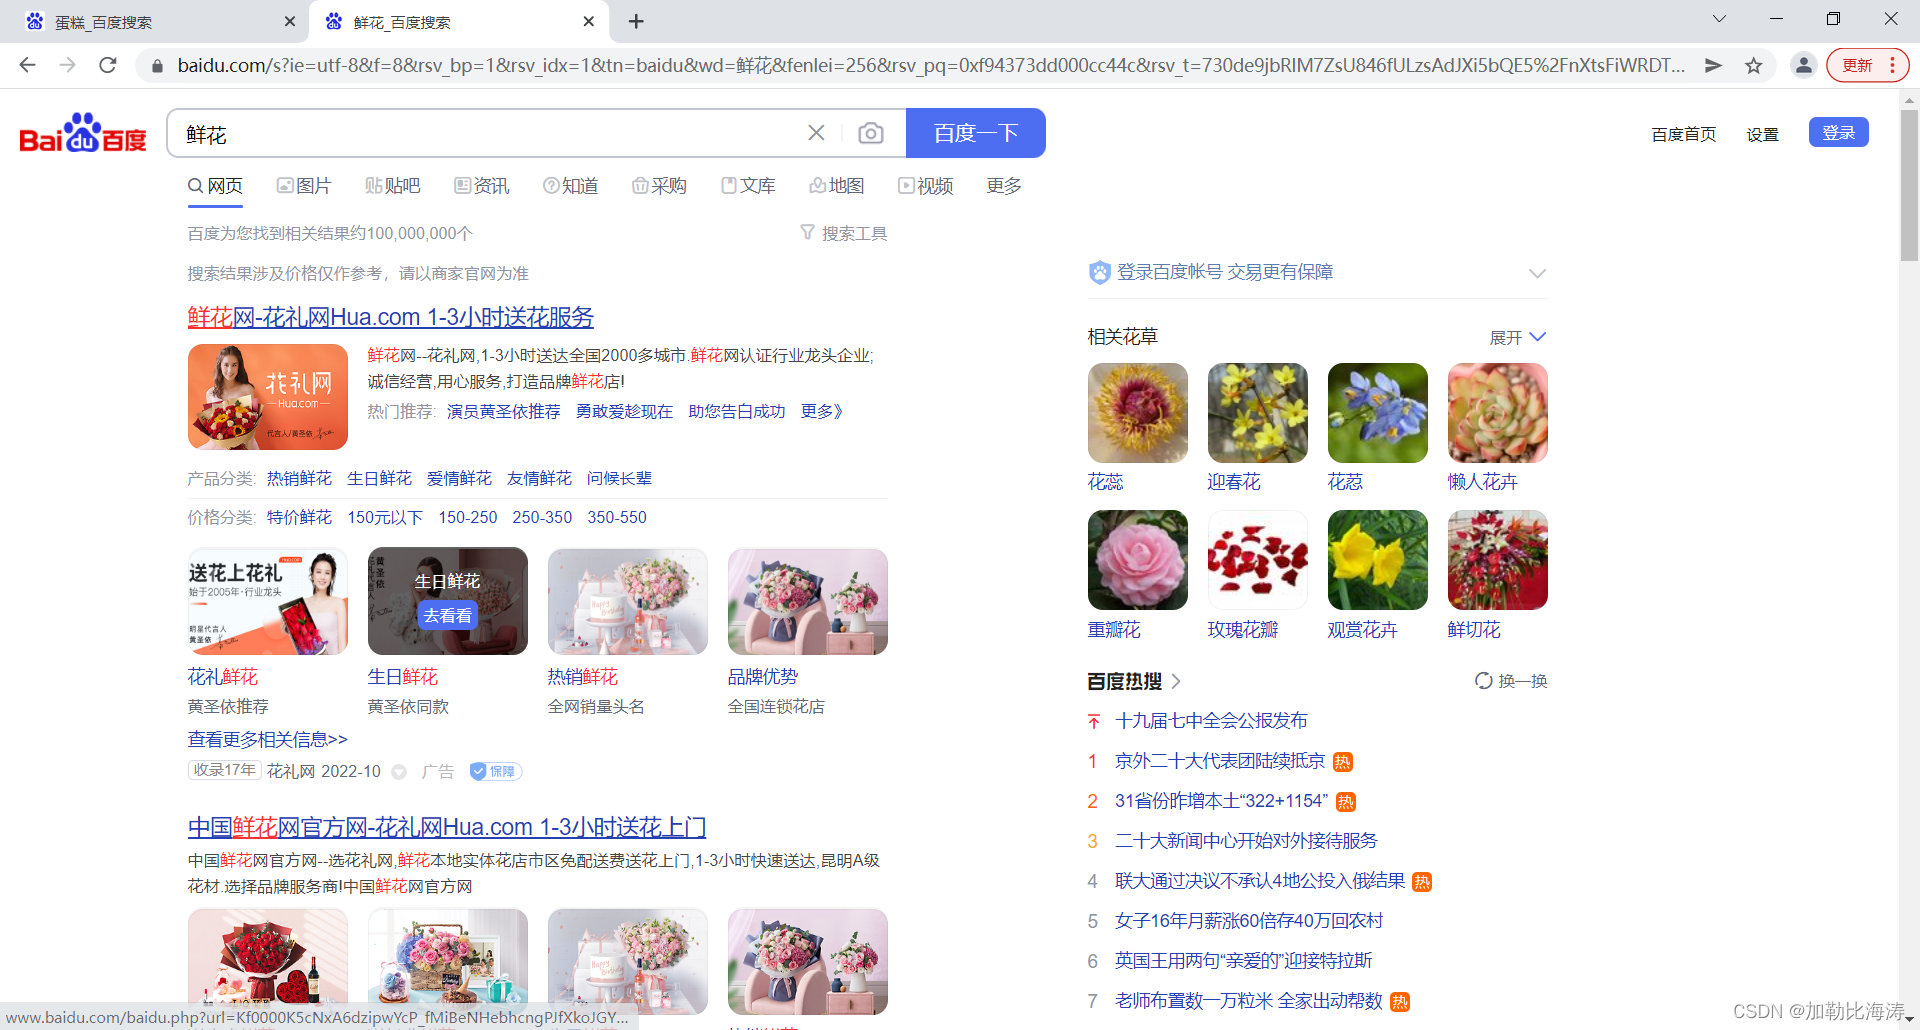
Task: Open the 鲜花网-花礼网Hua.com result title
Action: click(391, 317)
